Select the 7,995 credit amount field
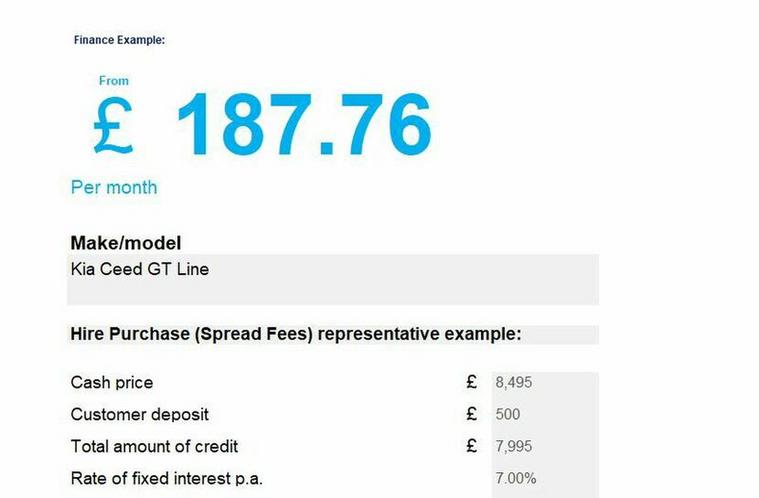The image size is (759, 498). tap(545, 446)
